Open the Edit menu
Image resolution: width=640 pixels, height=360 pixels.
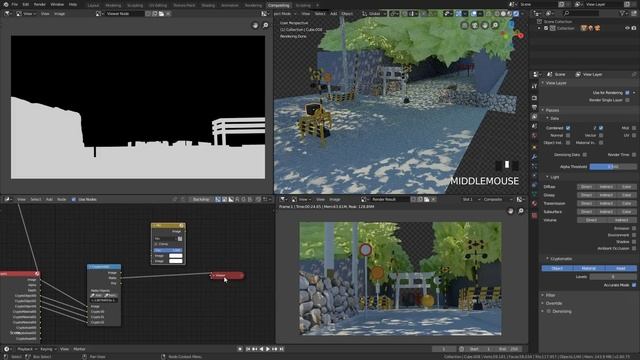[x=26, y=4]
